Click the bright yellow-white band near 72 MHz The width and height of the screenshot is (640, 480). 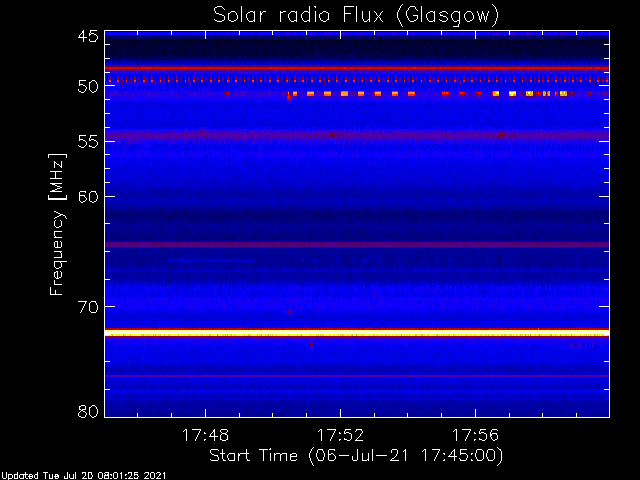pyautogui.click(x=357, y=333)
